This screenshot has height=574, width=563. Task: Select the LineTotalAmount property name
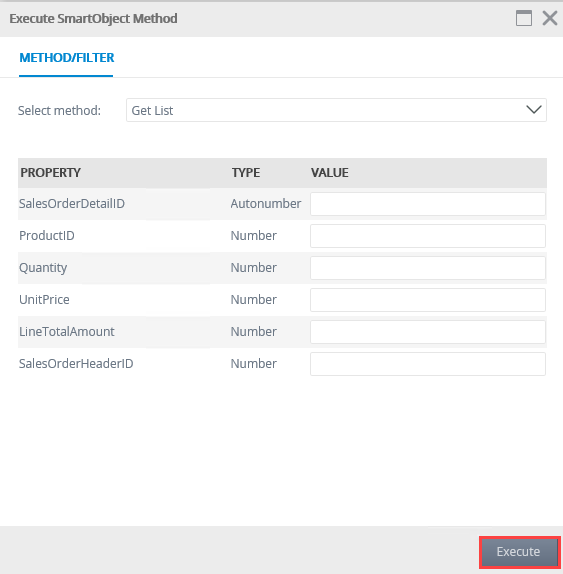(x=67, y=332)
